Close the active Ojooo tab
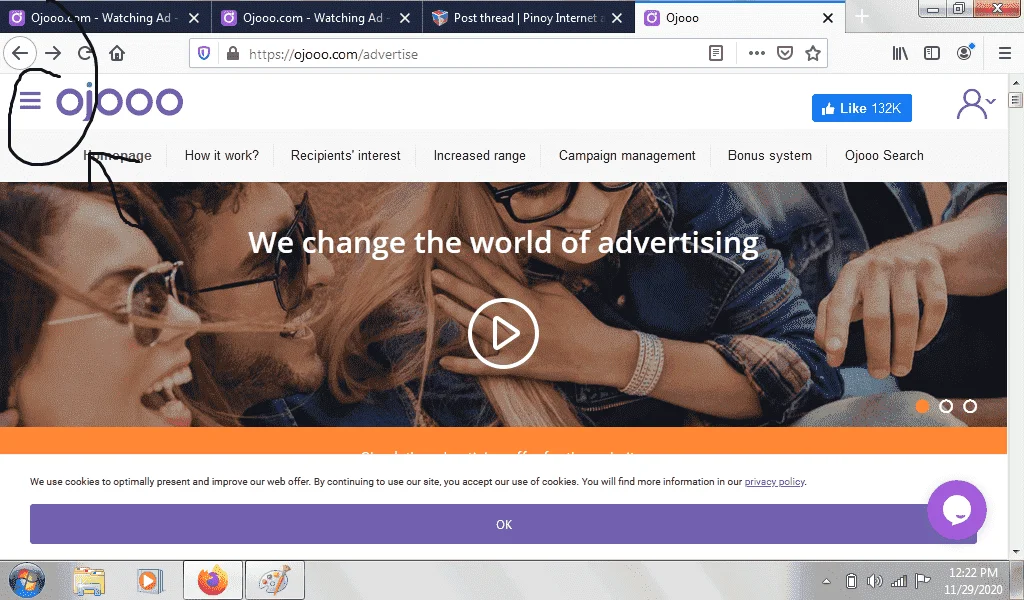The height and width of the screenshot is (600, 1024). tap(827, 18)
